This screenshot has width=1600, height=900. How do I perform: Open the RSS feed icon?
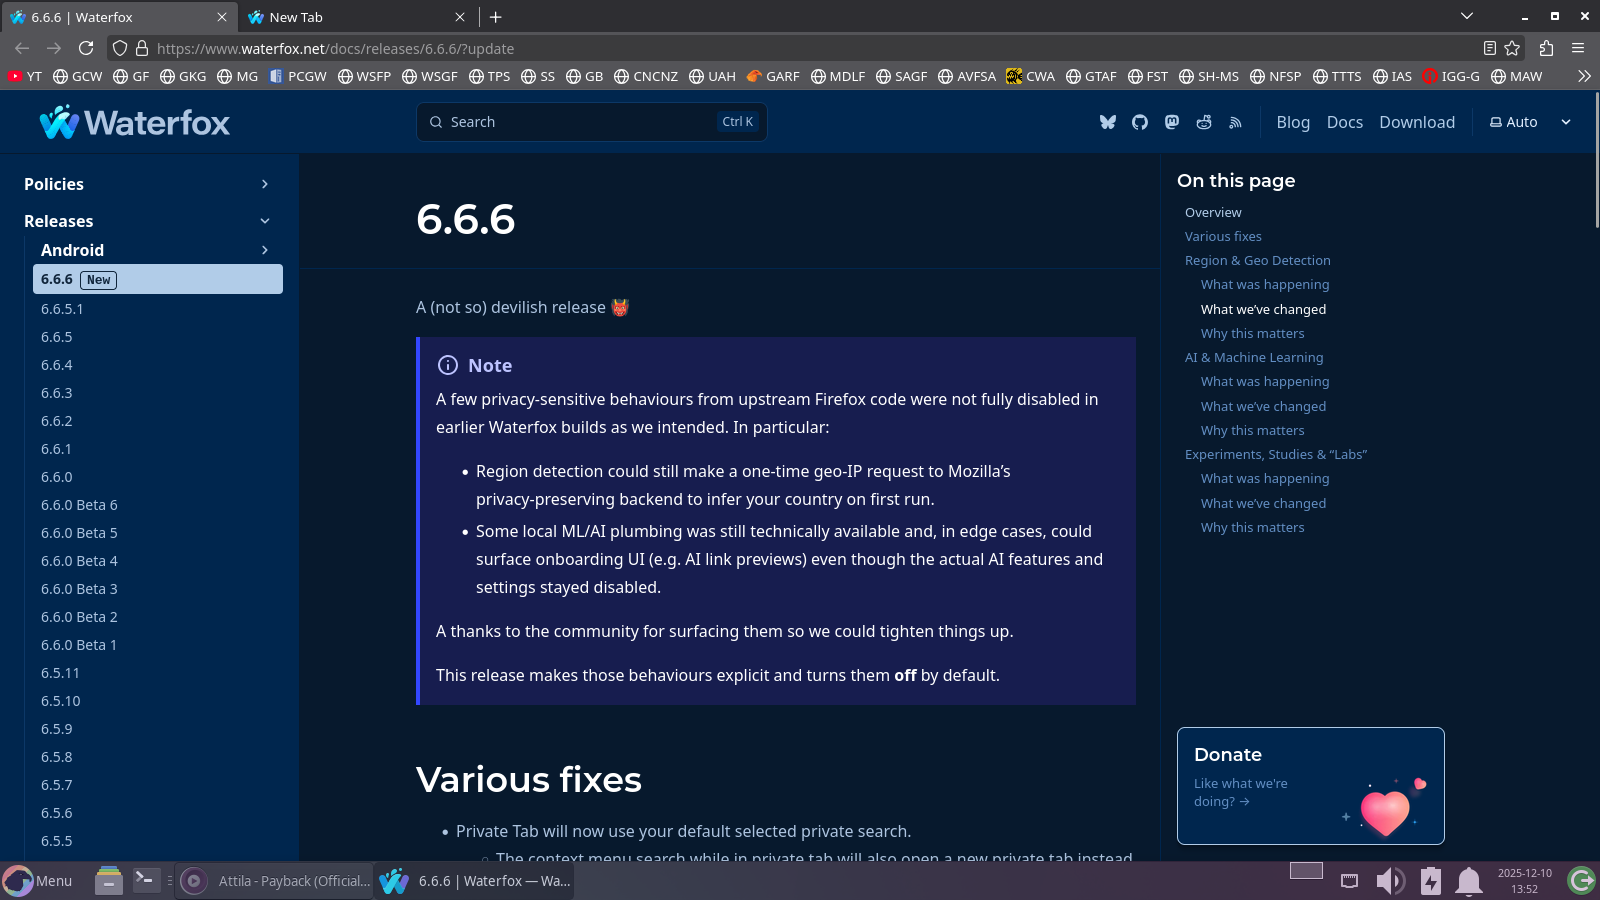click(1236, 122)
